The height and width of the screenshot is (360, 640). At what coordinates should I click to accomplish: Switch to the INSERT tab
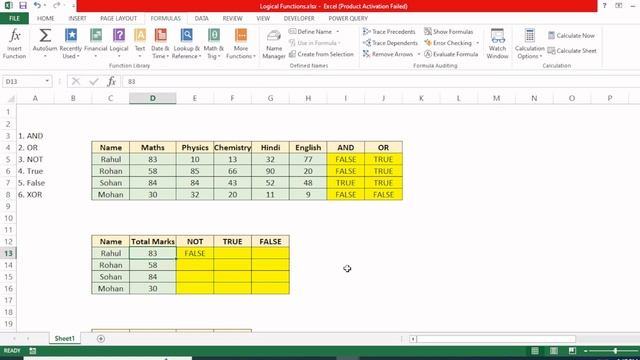[x=77, y=18]
